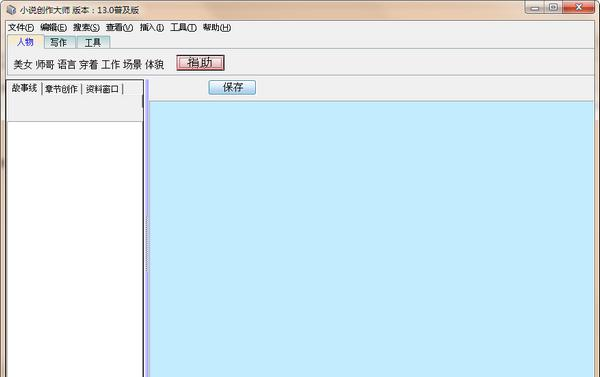Open the 编辑(E) menu

click(x=54, y=28)
